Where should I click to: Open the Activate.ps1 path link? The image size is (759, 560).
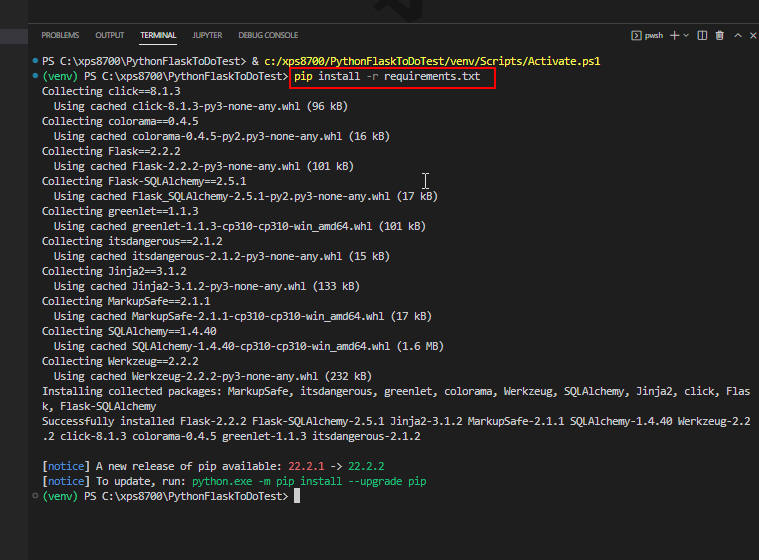coord(432,61)
